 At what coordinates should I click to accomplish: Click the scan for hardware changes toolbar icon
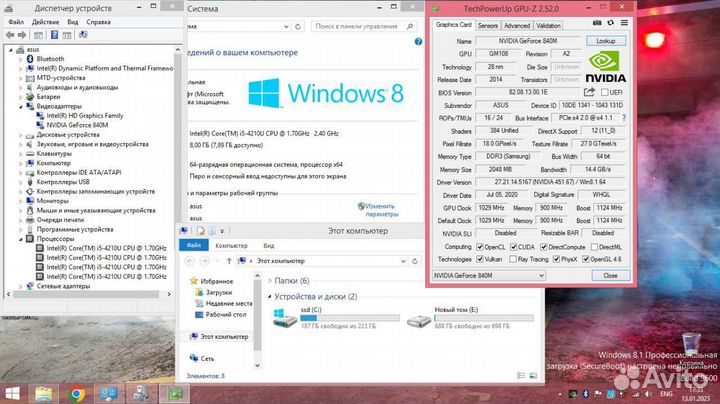point(83,35)
